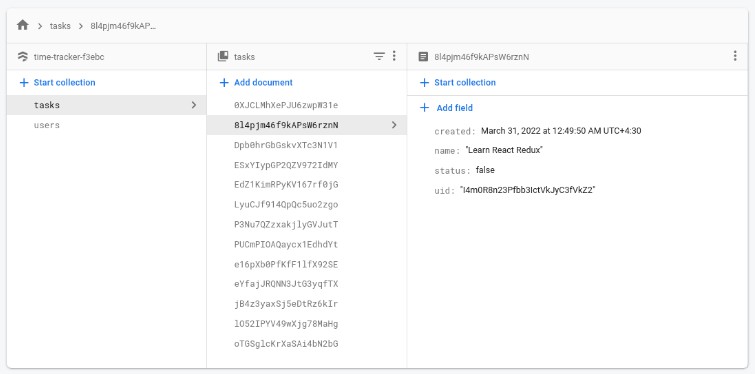Start a collection in the root database
The height and width of the screenshot is (374, 755).
tap(57, 83)
